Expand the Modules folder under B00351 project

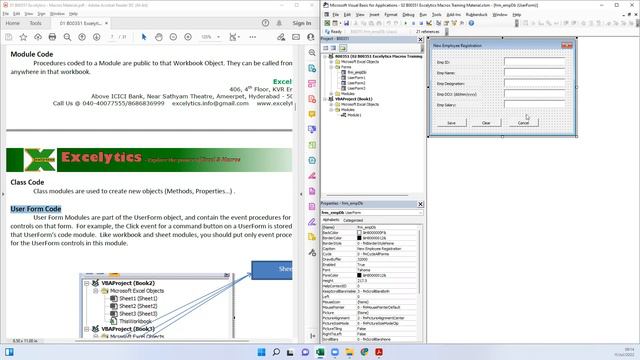(331, 93)
